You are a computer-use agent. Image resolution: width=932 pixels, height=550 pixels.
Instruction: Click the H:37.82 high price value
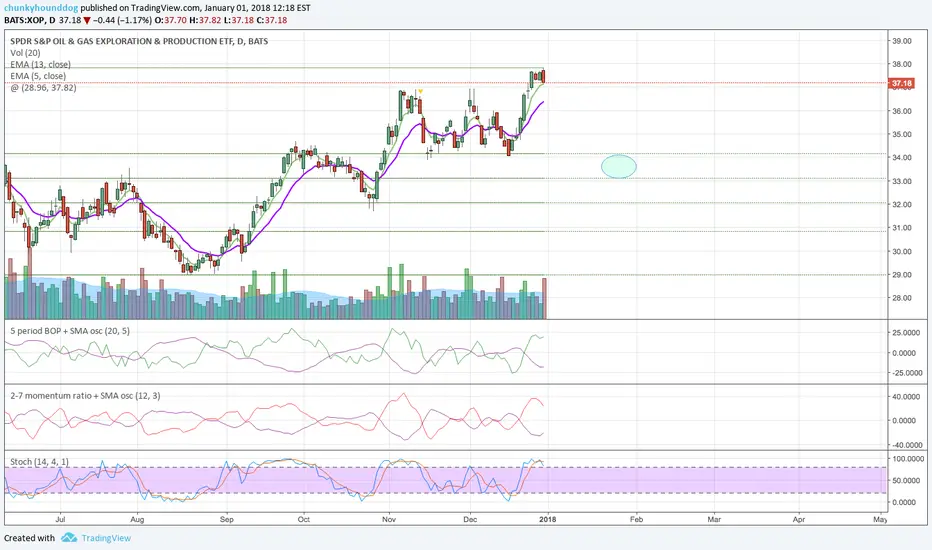[x=205, y=20]
